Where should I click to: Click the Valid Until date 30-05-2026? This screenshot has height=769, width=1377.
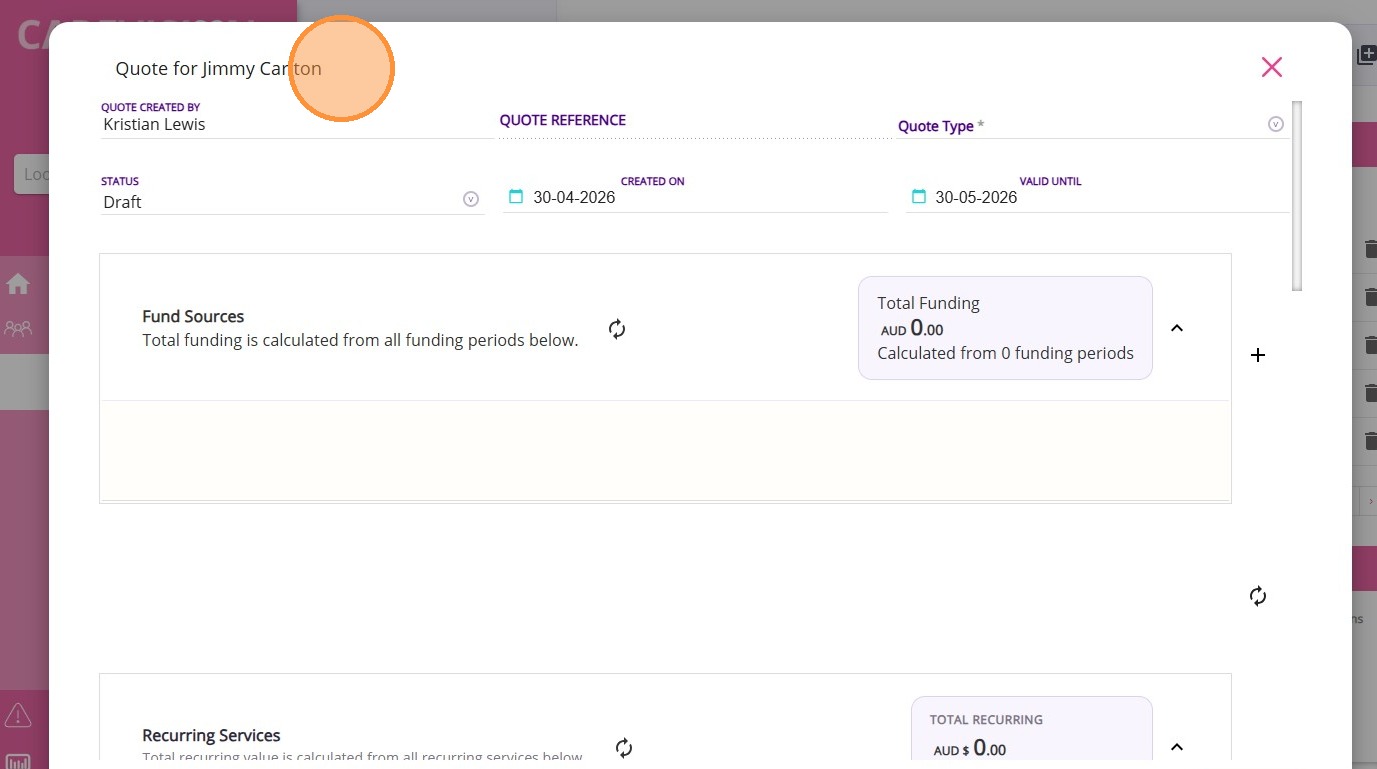(x=976, y=198)
